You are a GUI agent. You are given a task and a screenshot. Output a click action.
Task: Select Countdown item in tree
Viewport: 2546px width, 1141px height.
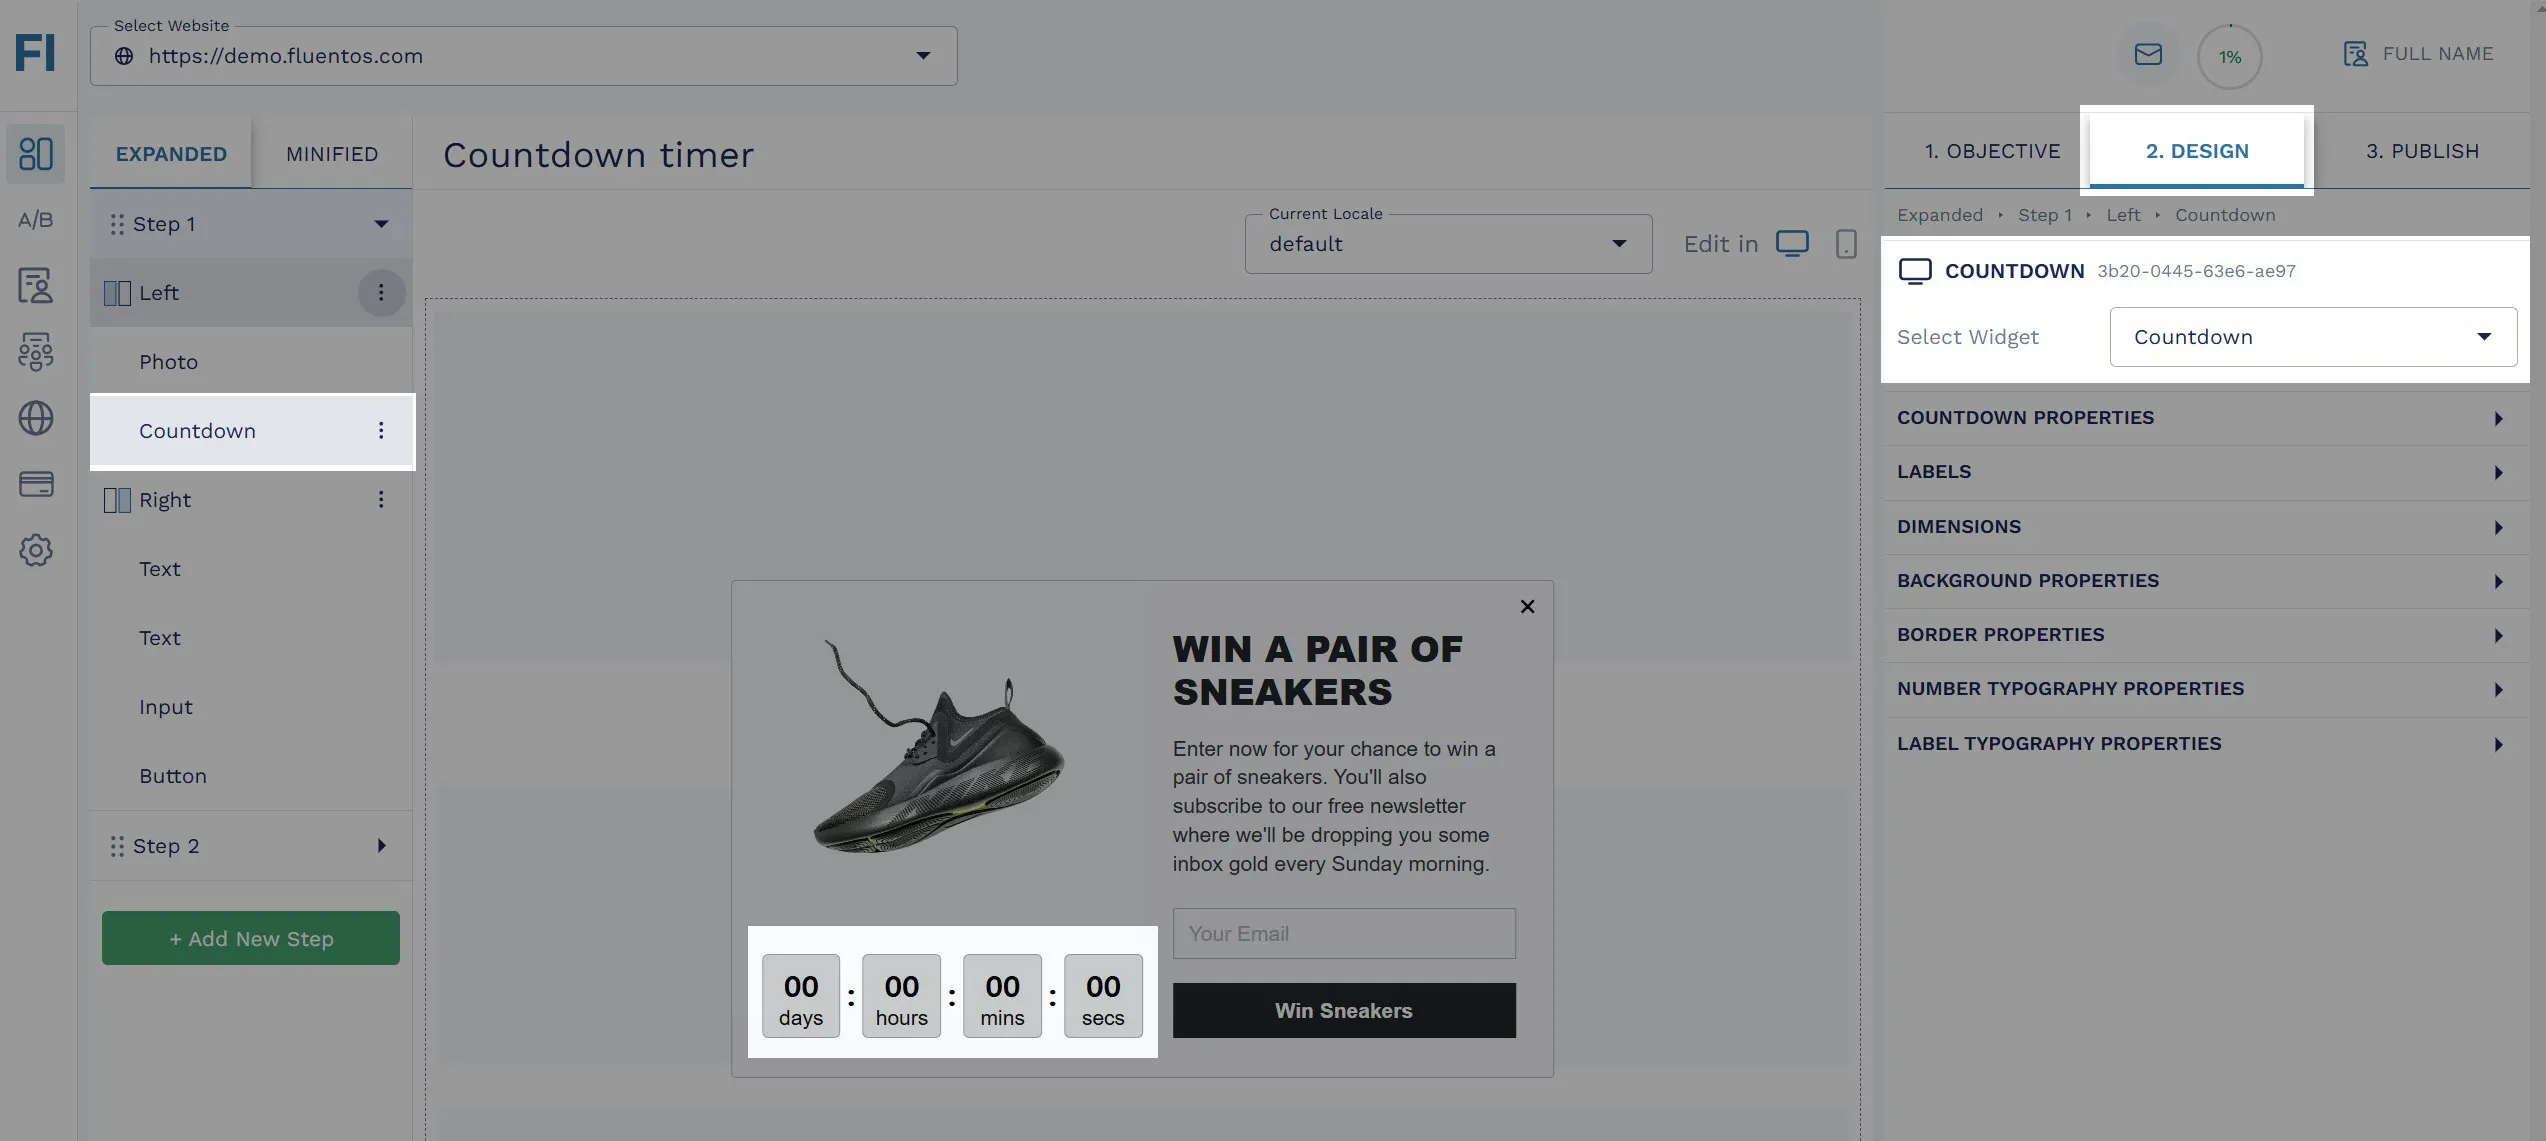click(251, 431)
